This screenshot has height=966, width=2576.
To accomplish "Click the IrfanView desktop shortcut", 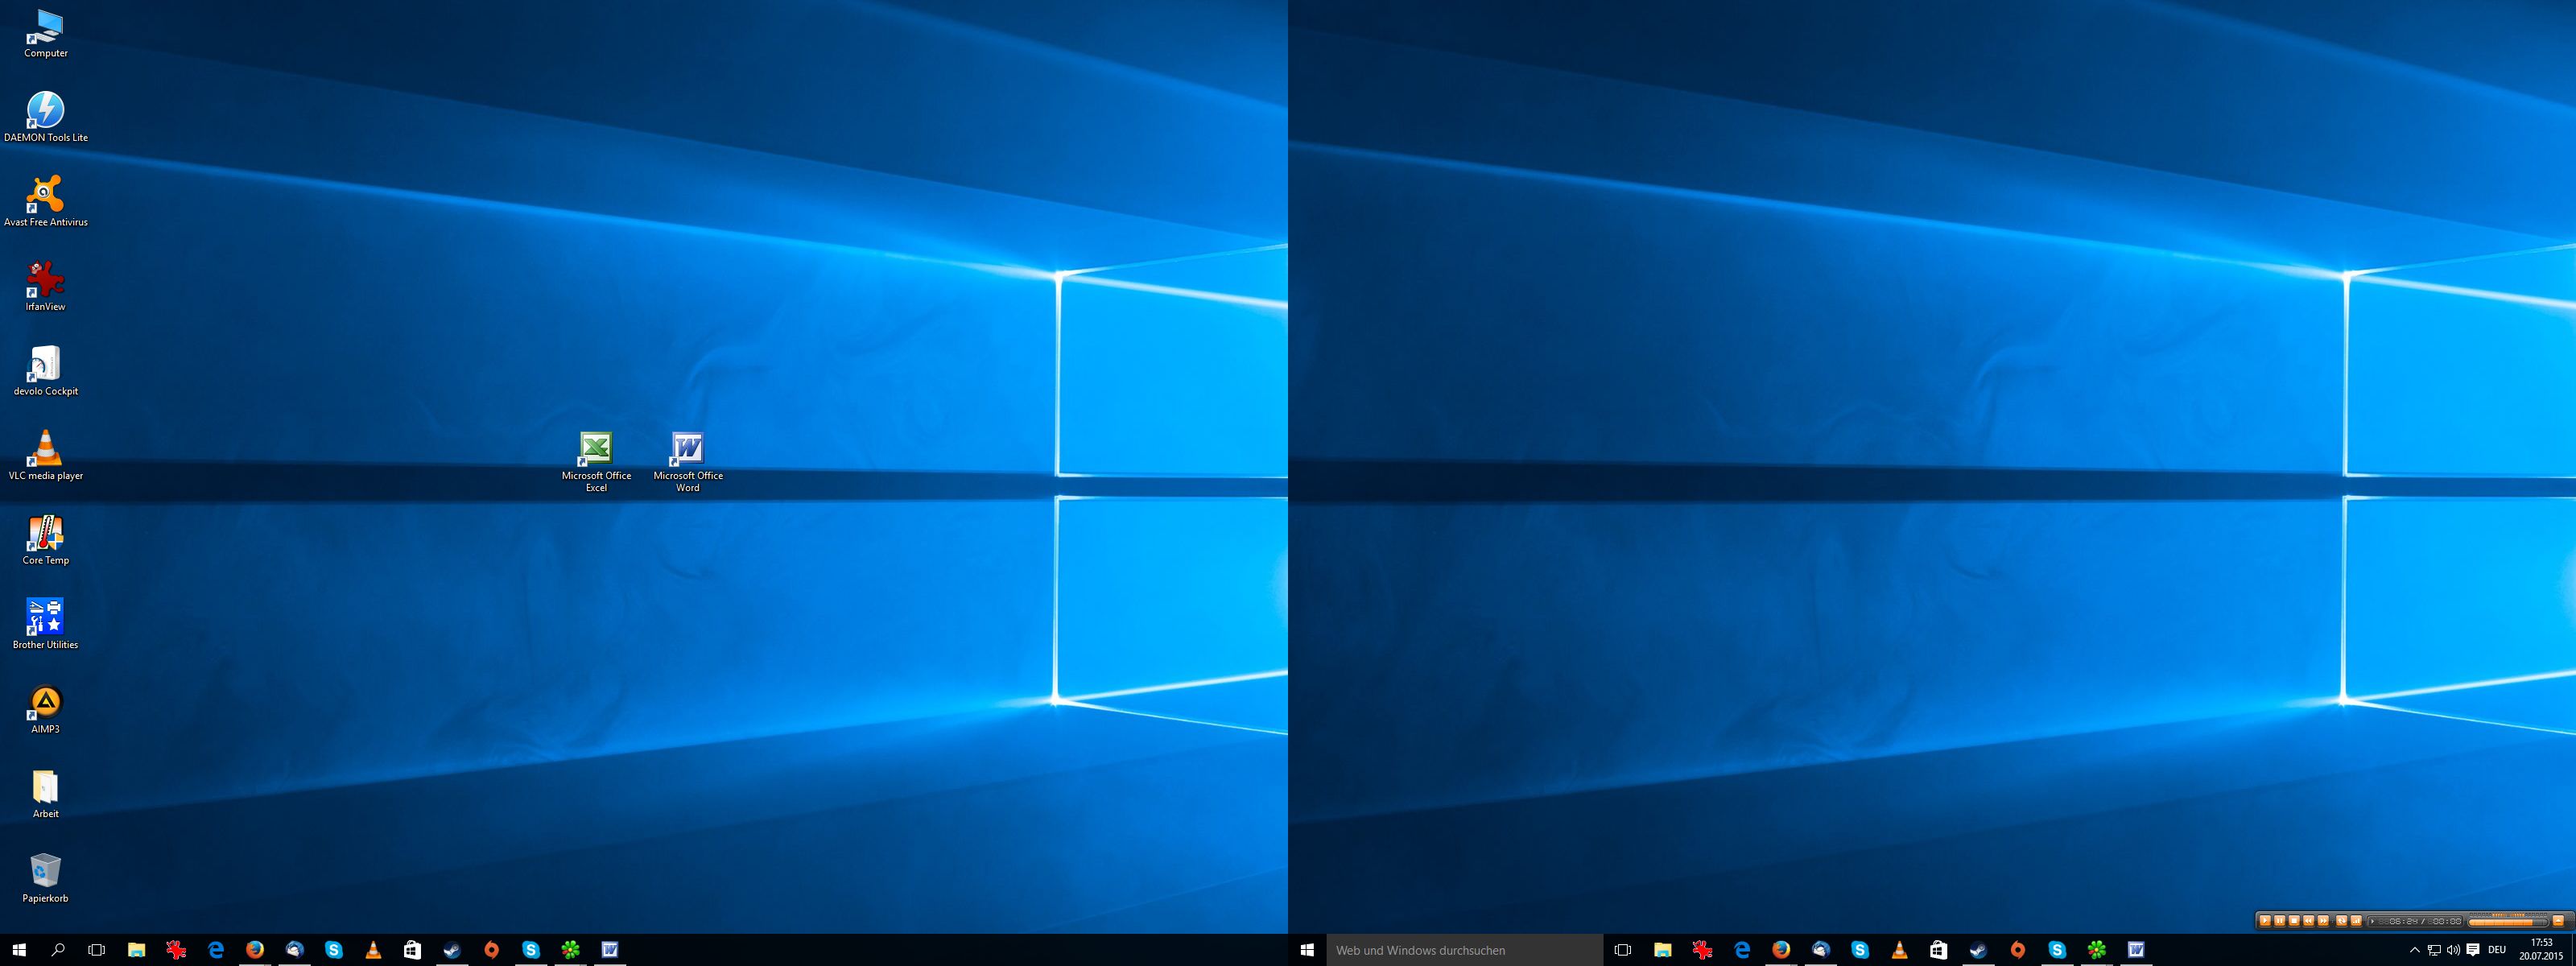I will [x=45, y=280].
